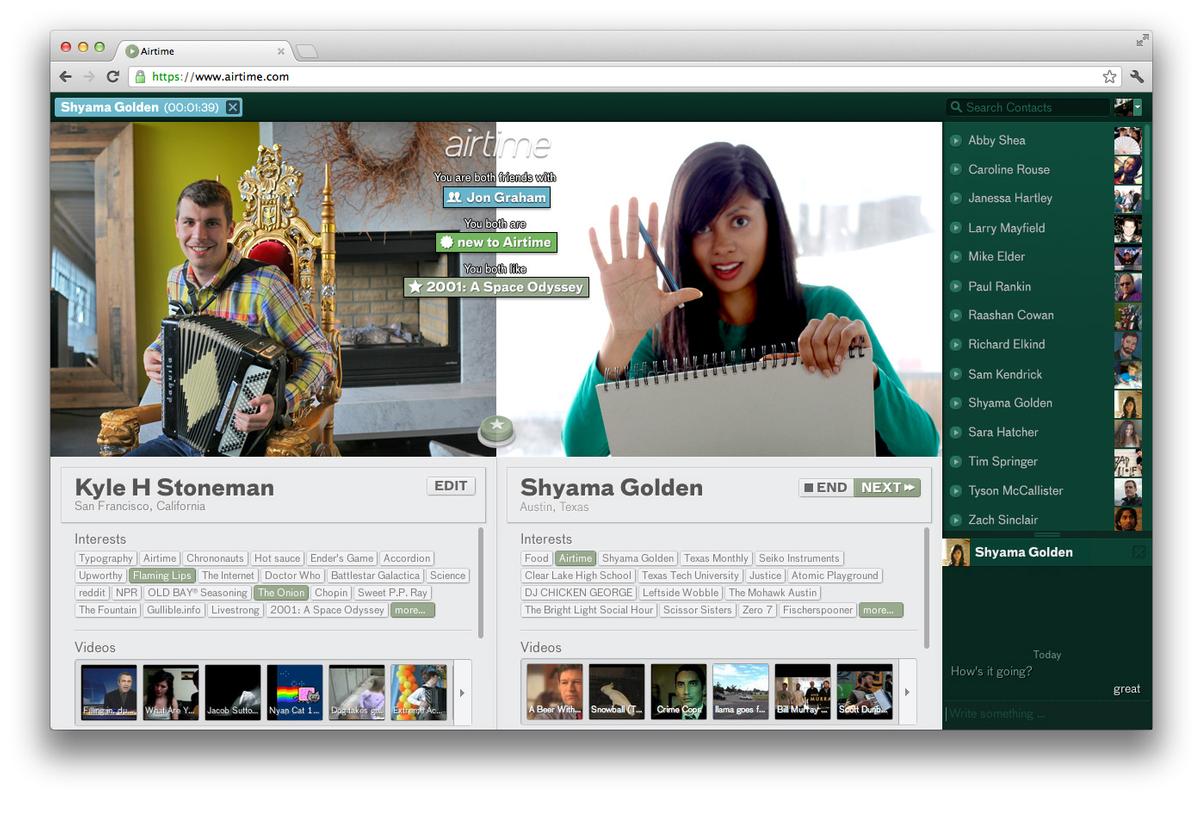Screen dimensions: 1200x818
Task: Open Zach Sinclair's contact avatar
Action: [1128, 519]
